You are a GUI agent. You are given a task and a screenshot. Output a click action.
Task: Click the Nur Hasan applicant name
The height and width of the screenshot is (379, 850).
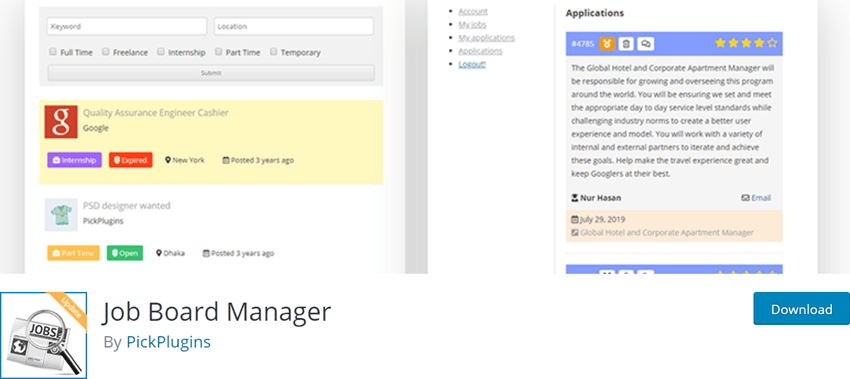[600, 198]
